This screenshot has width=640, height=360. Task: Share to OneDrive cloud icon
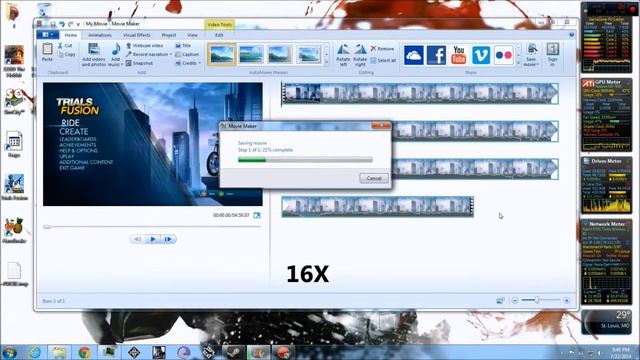point(413,55)
